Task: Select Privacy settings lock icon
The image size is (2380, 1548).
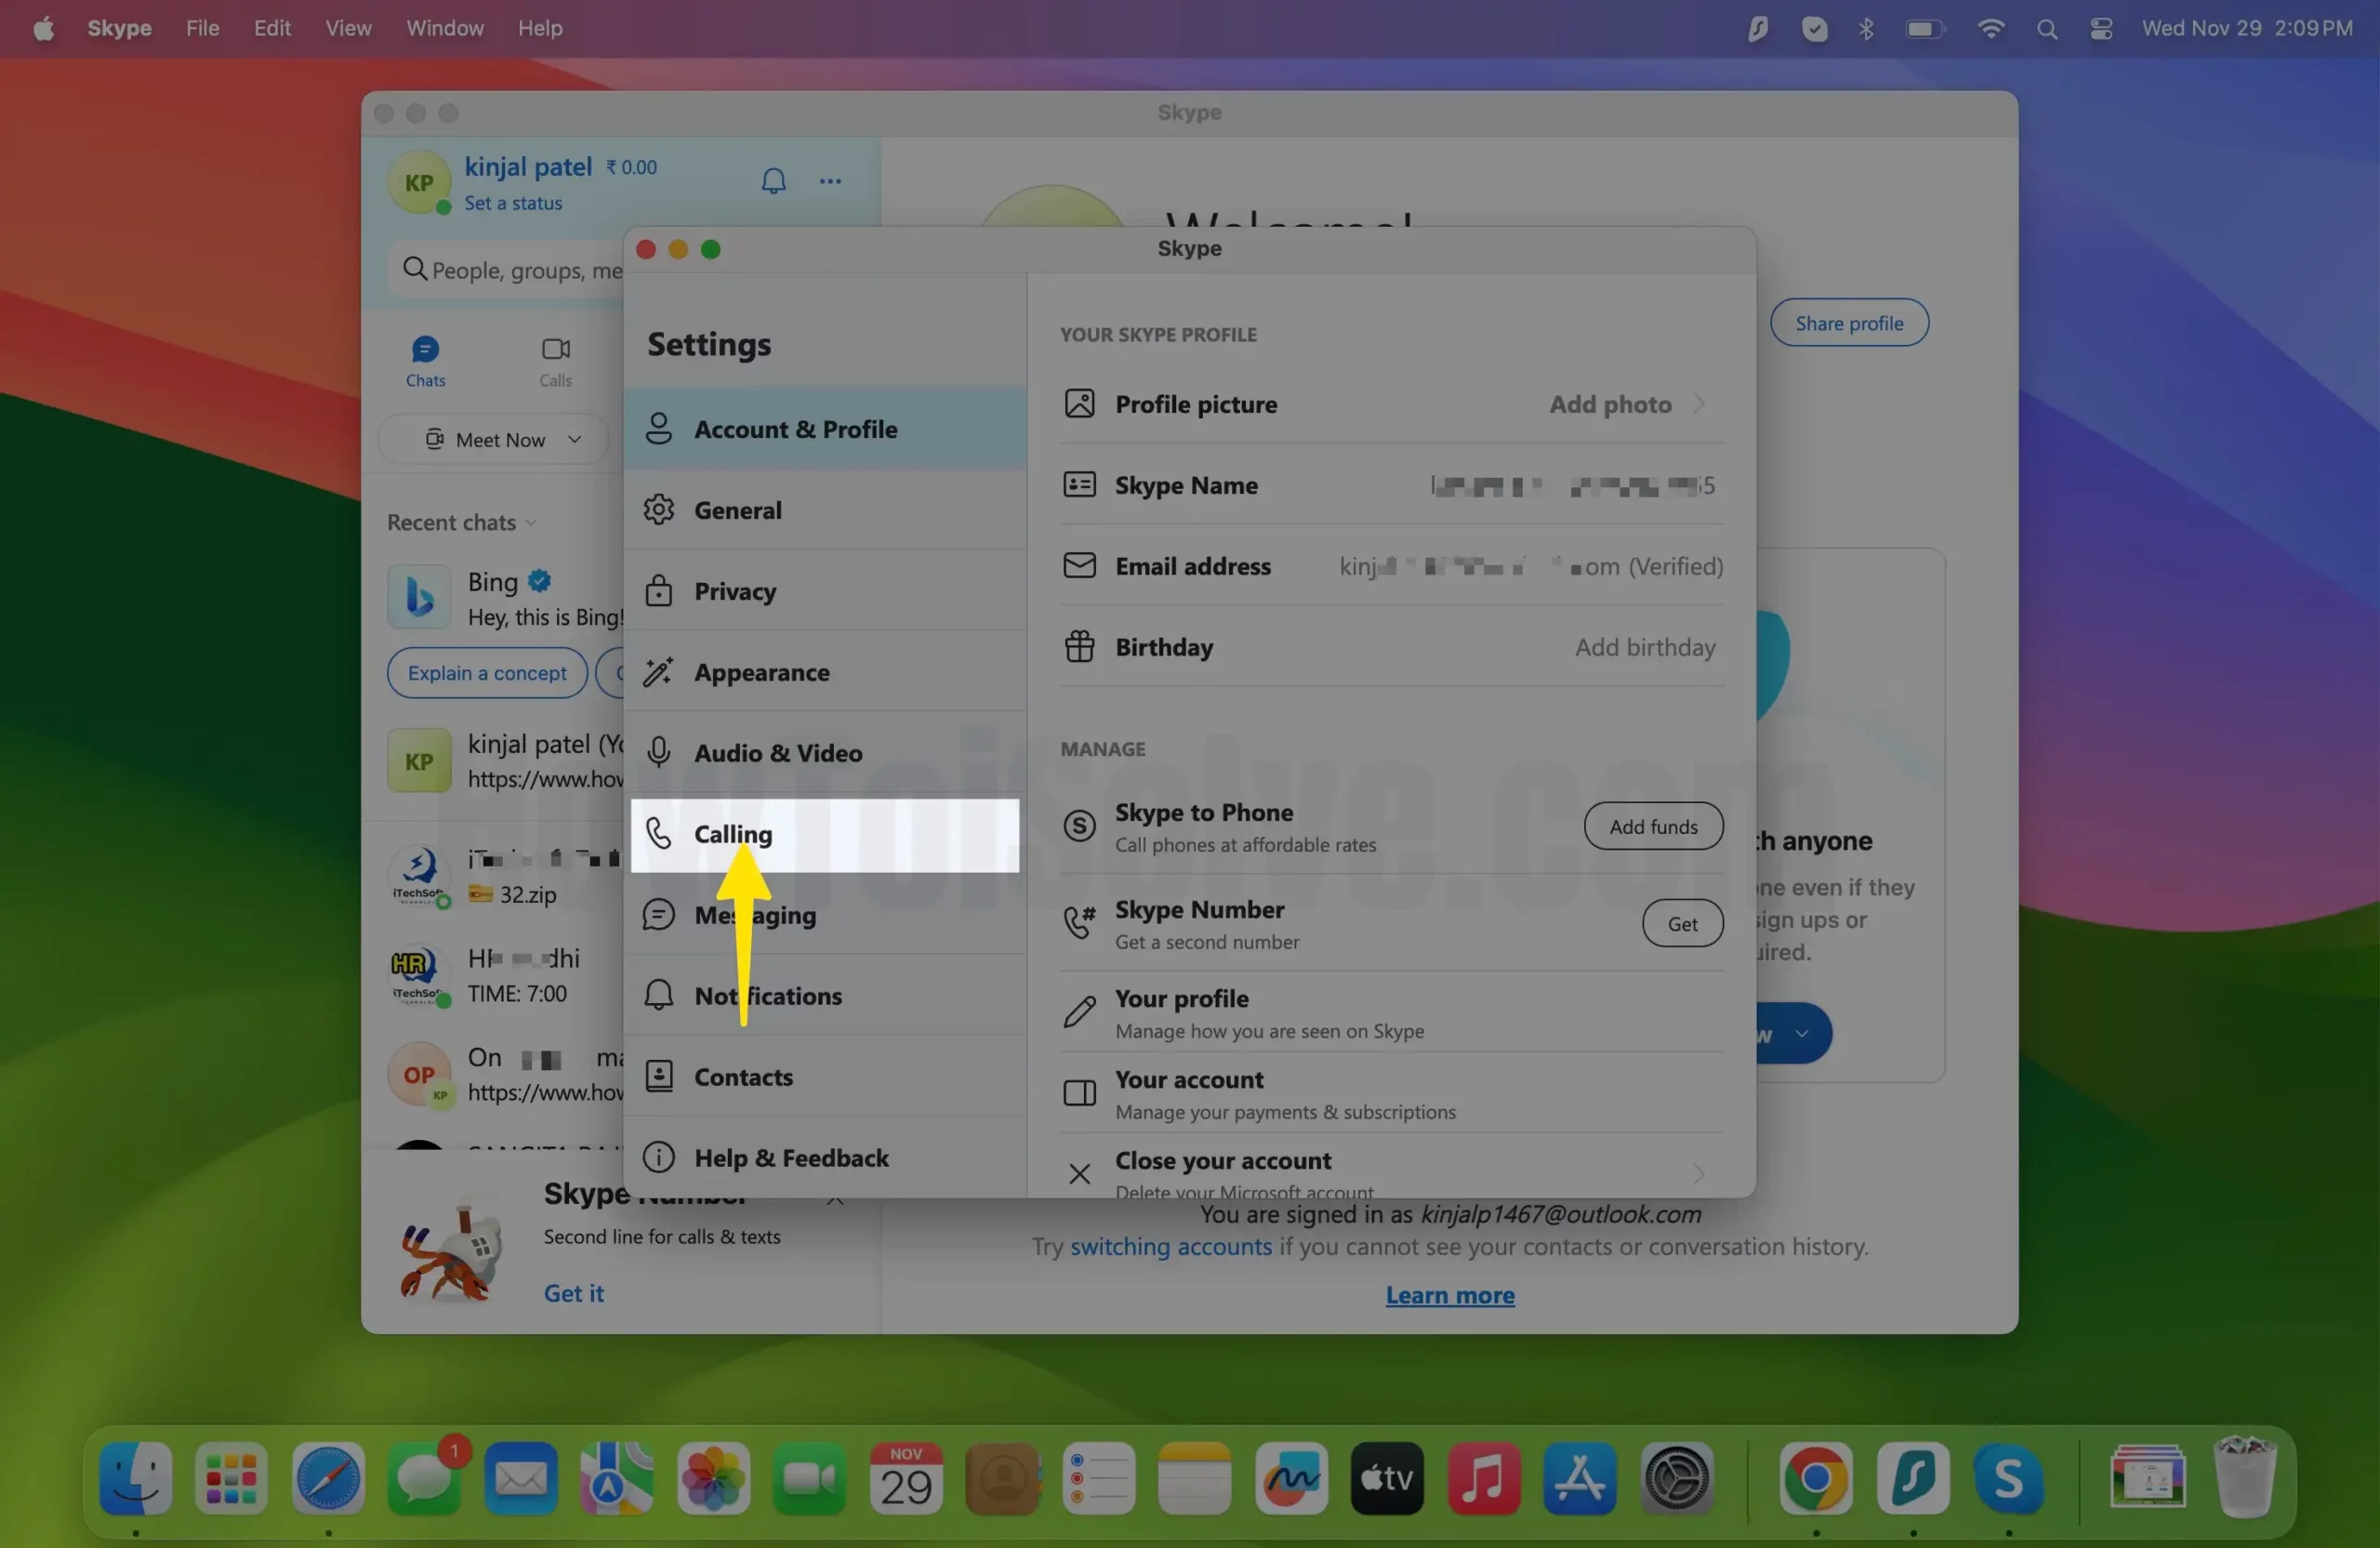Action: click(x=658, y=591)
